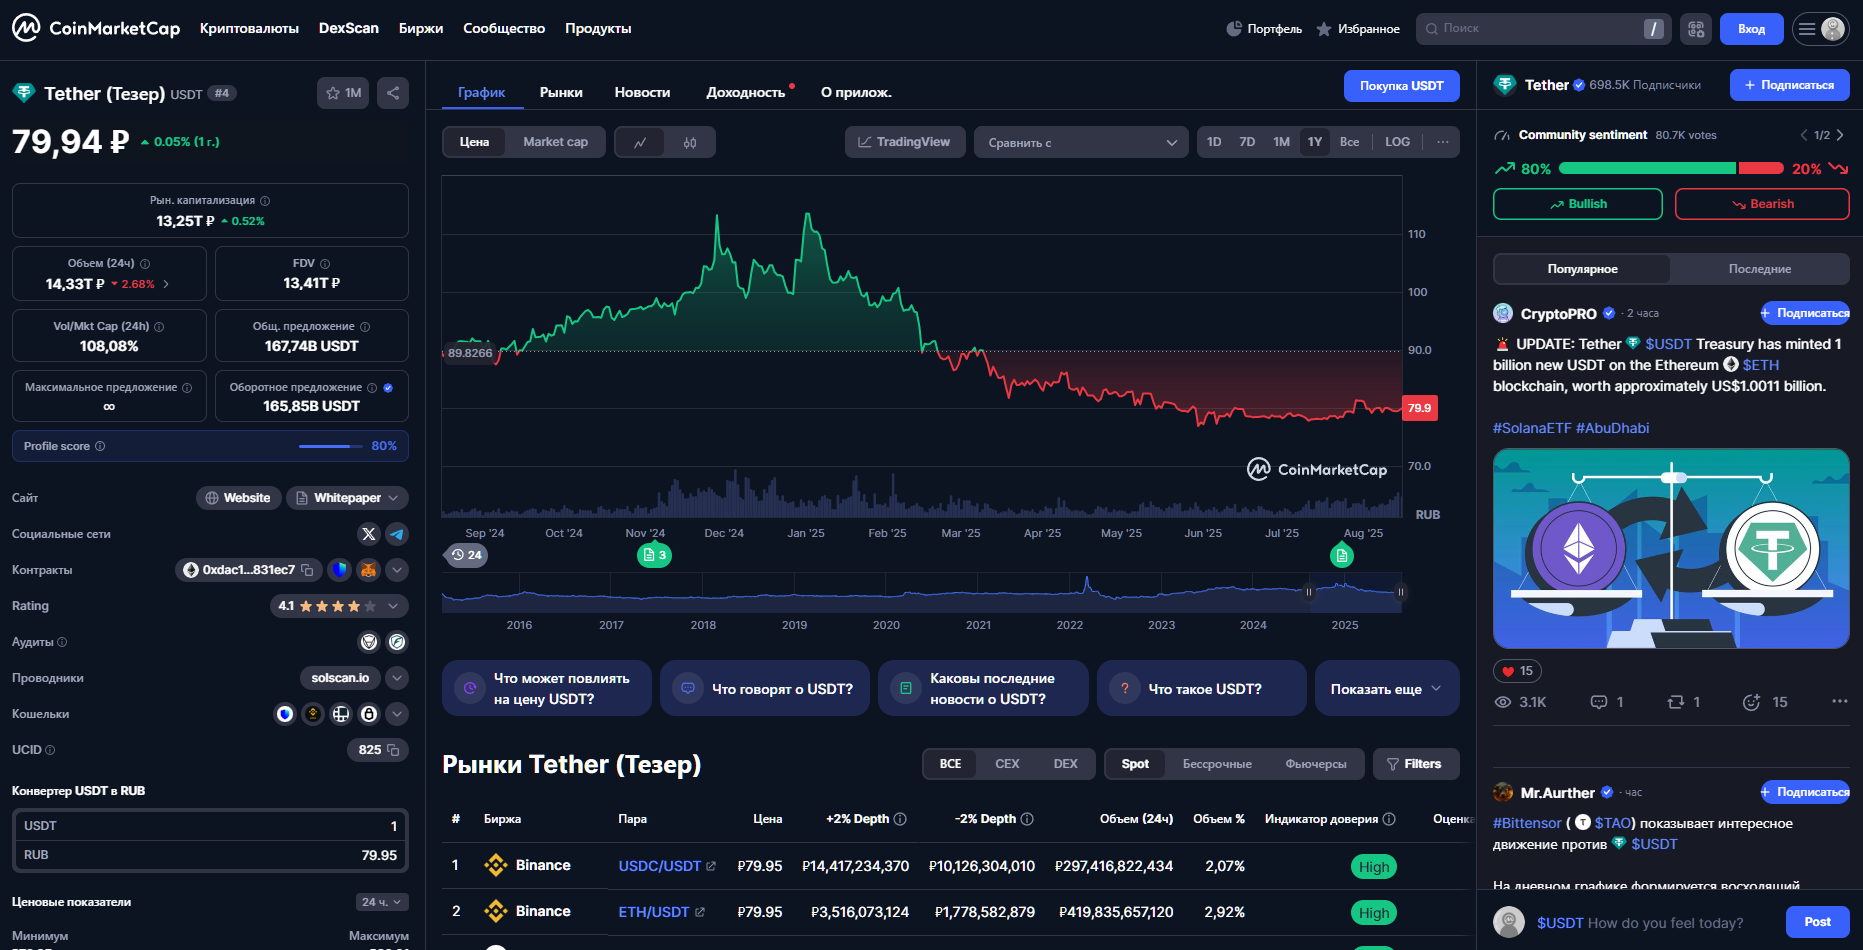Screen dimensions: 1863x950
Task: Open the chart more options ellipsis
Action: pyautogui.click(x=1442, y=142)
